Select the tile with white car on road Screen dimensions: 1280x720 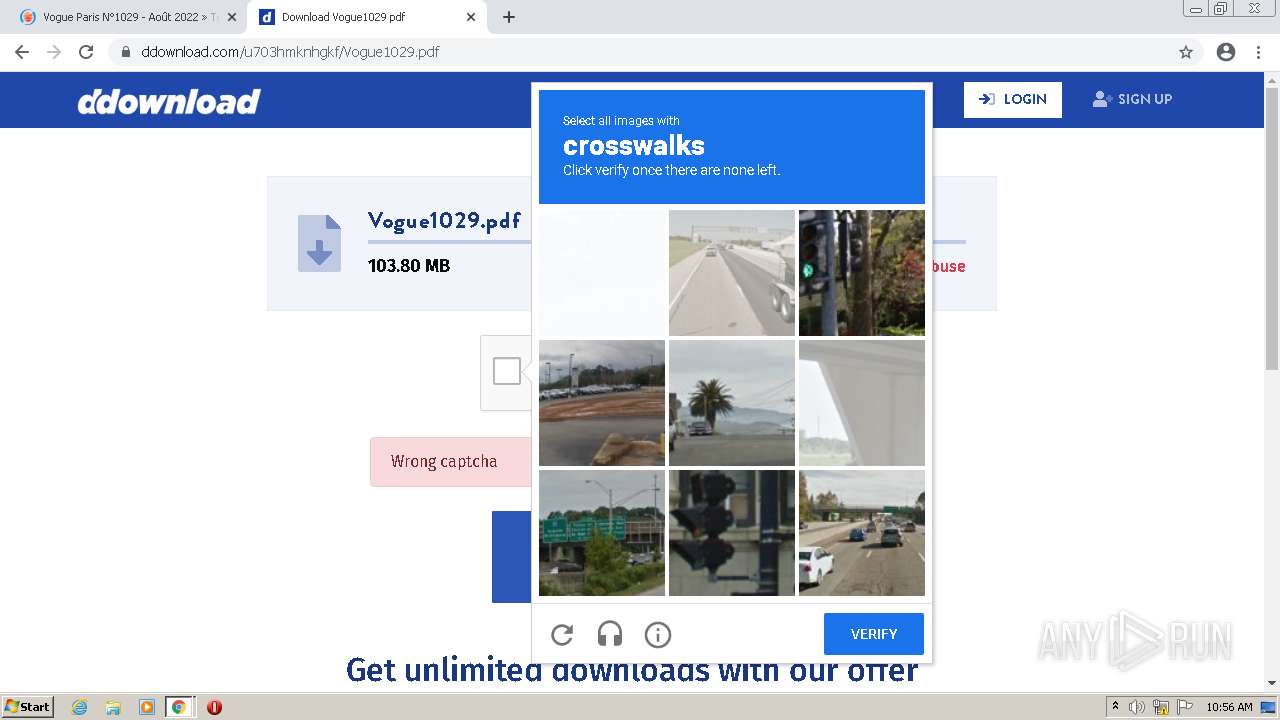pos(862,533)
